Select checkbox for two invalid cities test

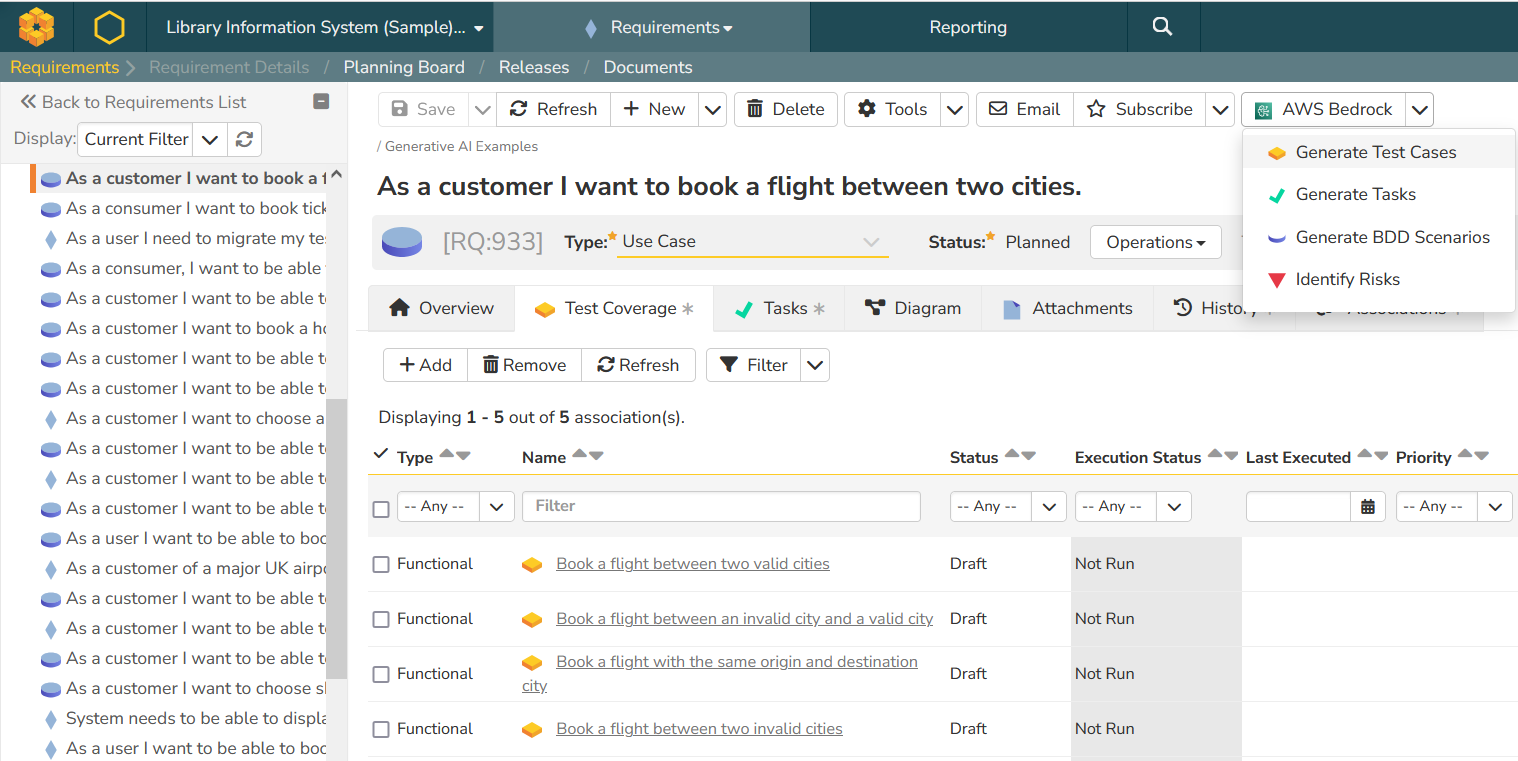pos(381,730)
